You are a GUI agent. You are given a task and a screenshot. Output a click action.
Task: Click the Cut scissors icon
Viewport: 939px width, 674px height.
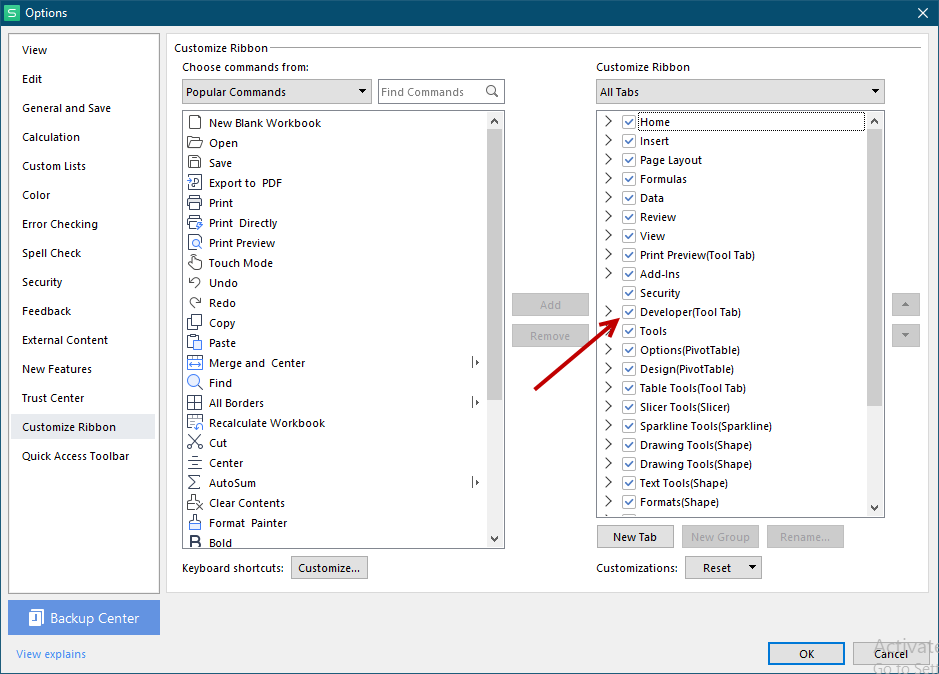[195, 443]
